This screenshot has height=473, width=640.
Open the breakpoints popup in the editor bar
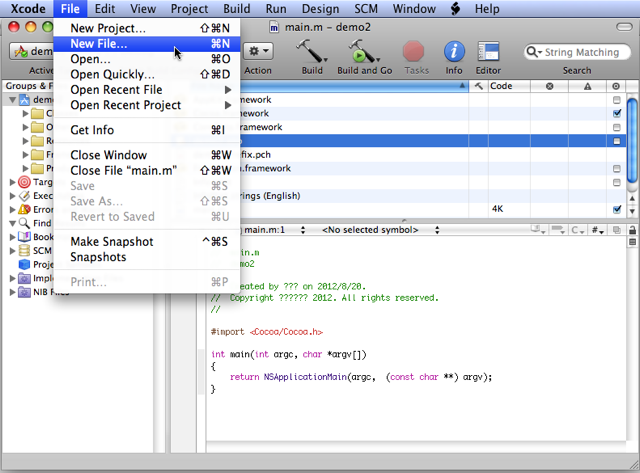[558, 230]
